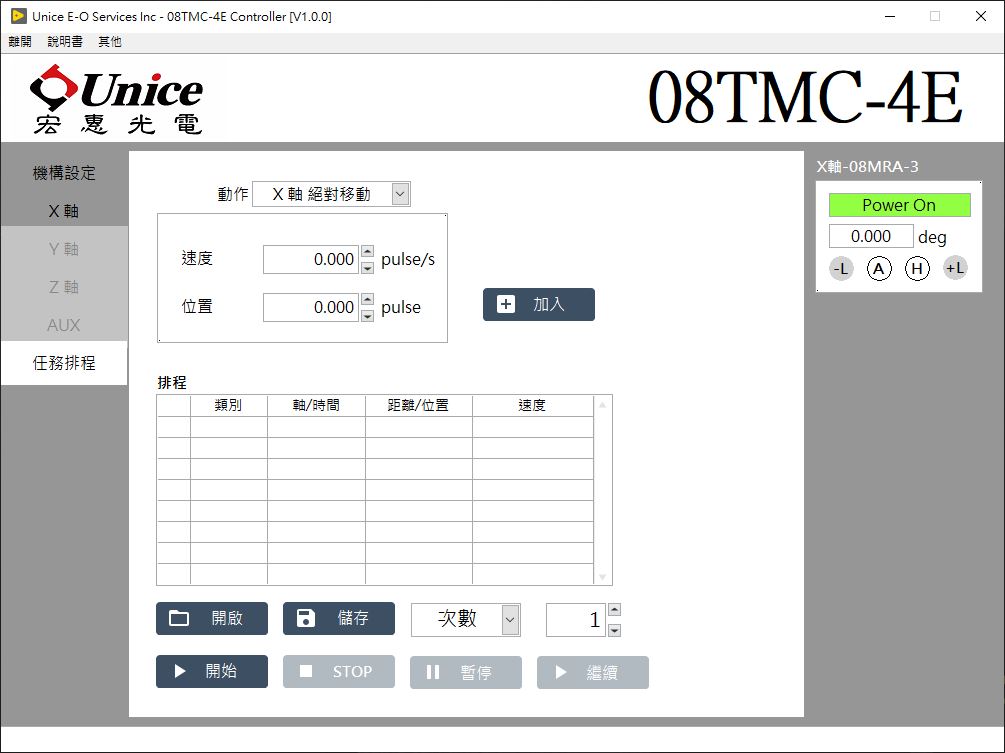Image resolution: width=1005 pixels, height=753 pixels.
Task: Click the X軸-08MRA-3 panel title
Action: tap(867, 167)
